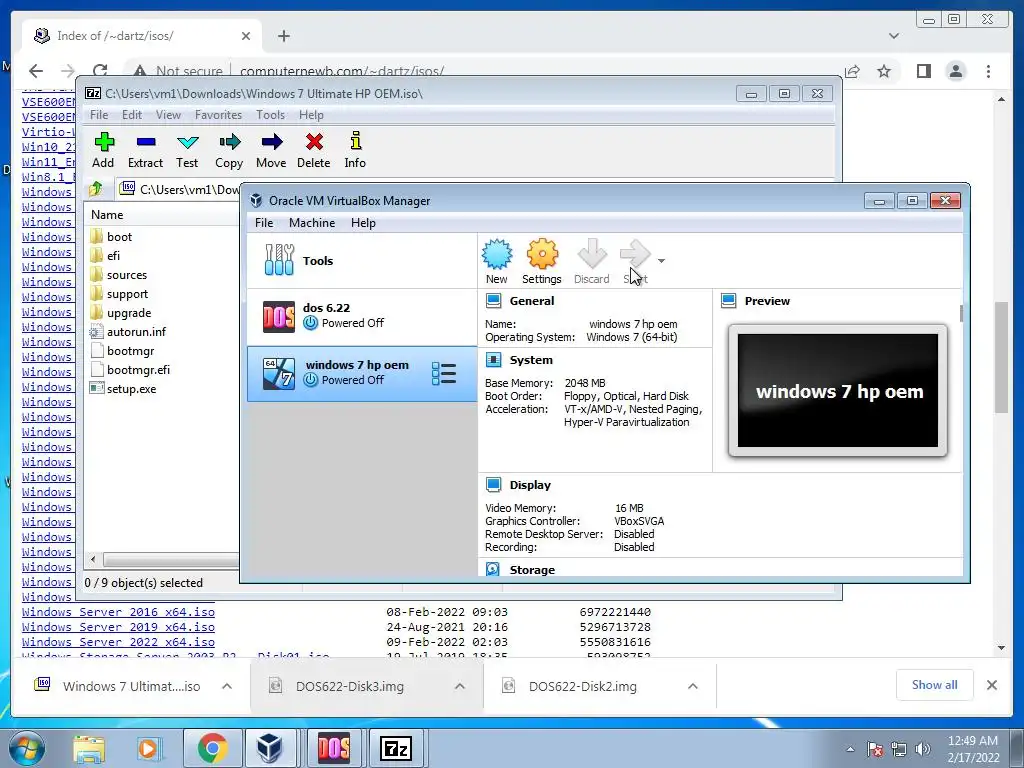Click the 7-Zip Delete icon

(314, 142)
